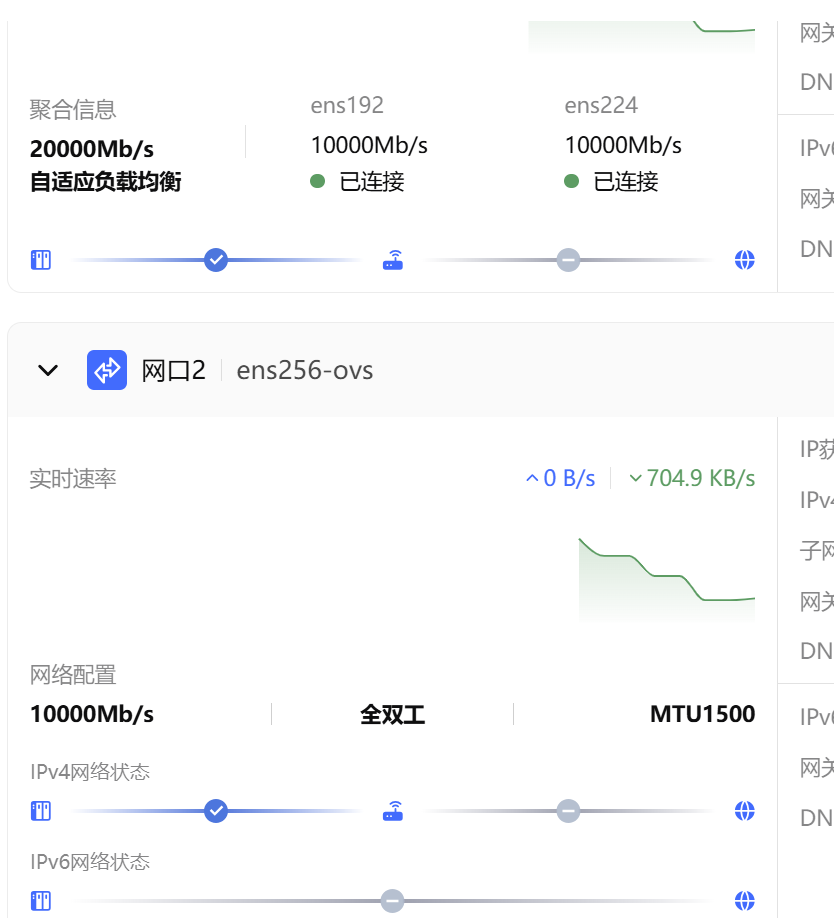This screenshot has width=834, height=918.
Task: Click the device icon under IPv6网络状态
Action: point(40,900)
